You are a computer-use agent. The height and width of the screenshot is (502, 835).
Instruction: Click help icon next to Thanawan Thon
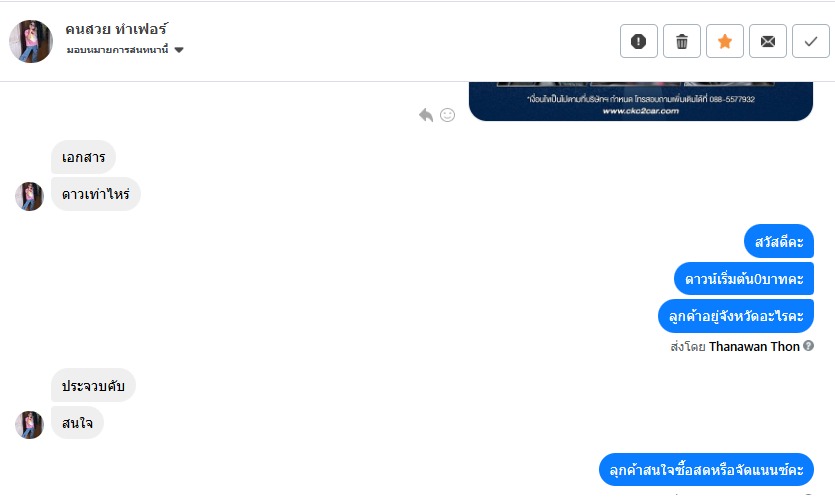coord(808,345)
